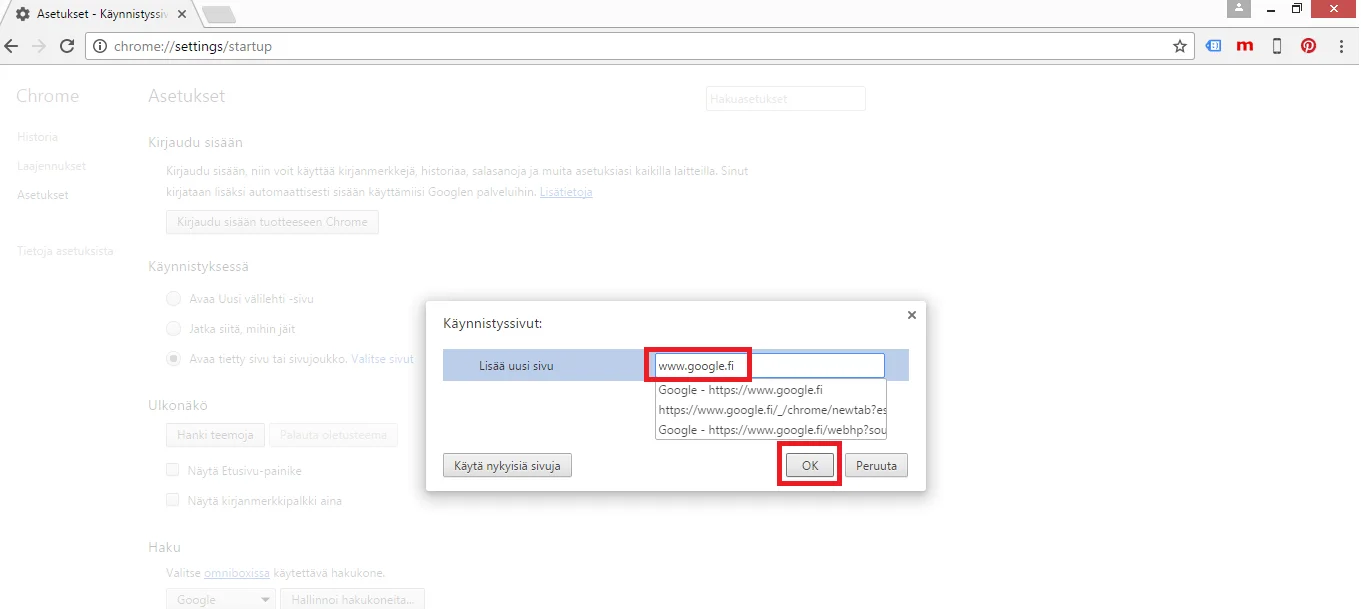The height and width of the screenshot is (609, 1361).
Task: Open the Google search engine dropdown
Action: [x=220, y=599]
